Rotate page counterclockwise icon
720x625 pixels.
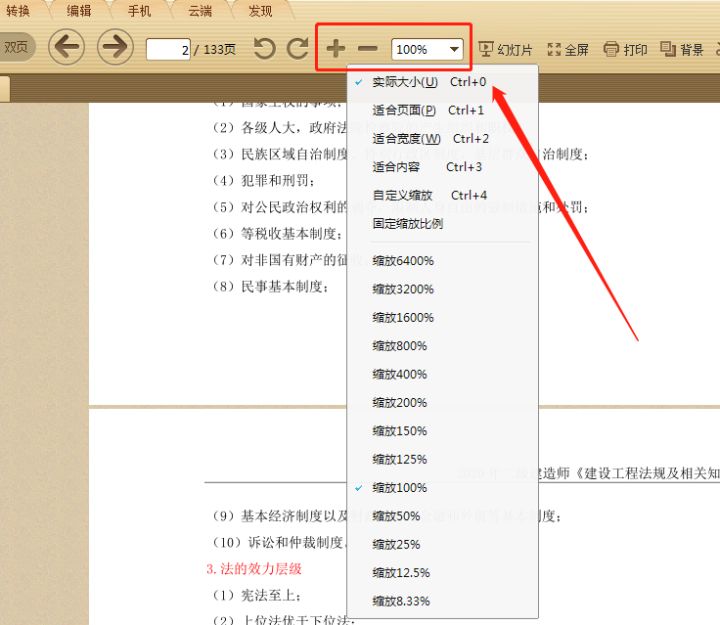(x=264, y=48)
